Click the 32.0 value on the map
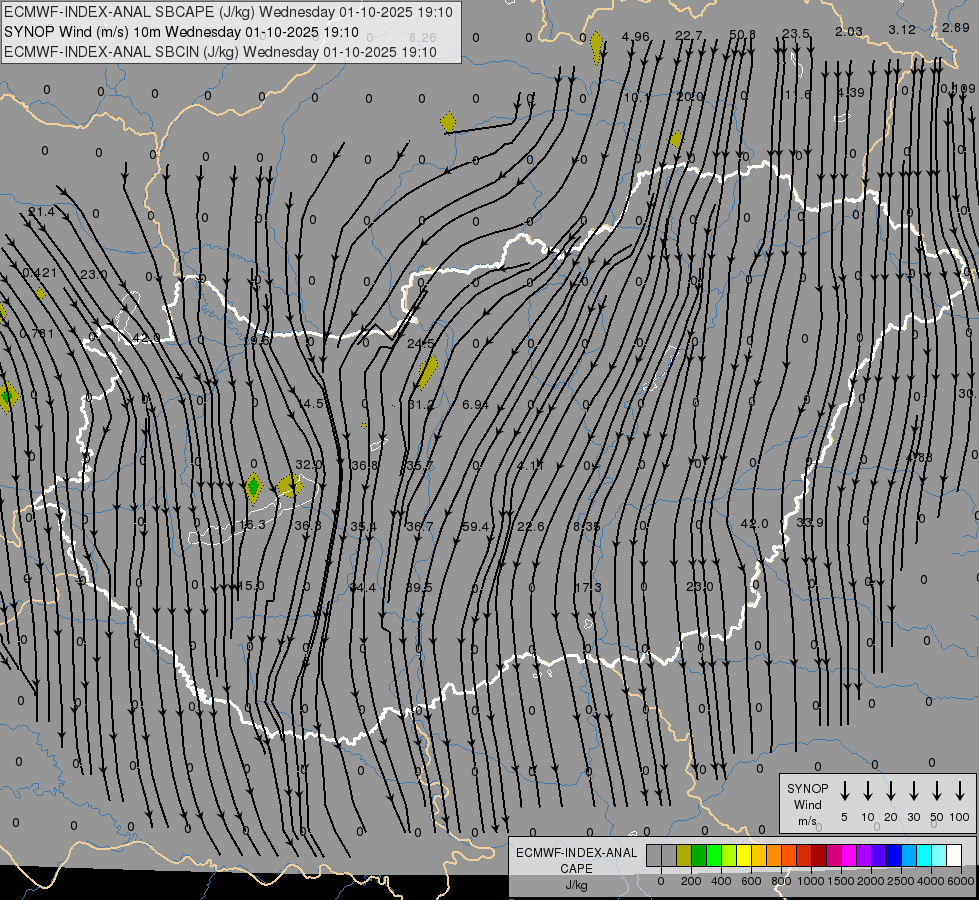Screen dimensions: 979x900 pos(308,465)
